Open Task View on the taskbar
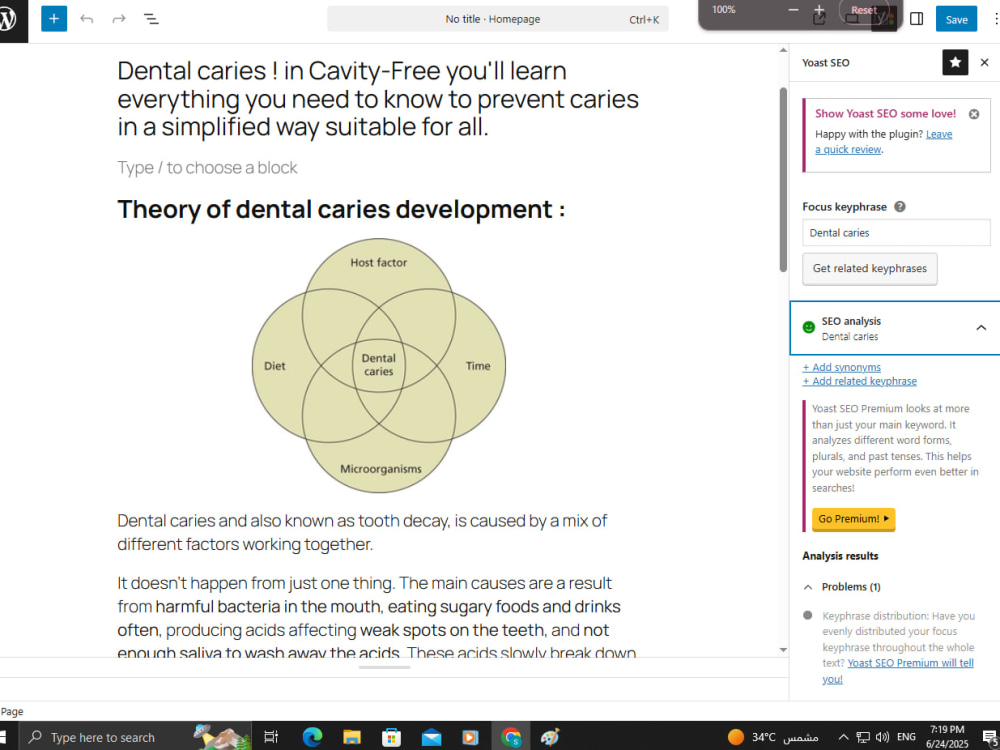The image size is (1000, 750). [x=271, y=737]
